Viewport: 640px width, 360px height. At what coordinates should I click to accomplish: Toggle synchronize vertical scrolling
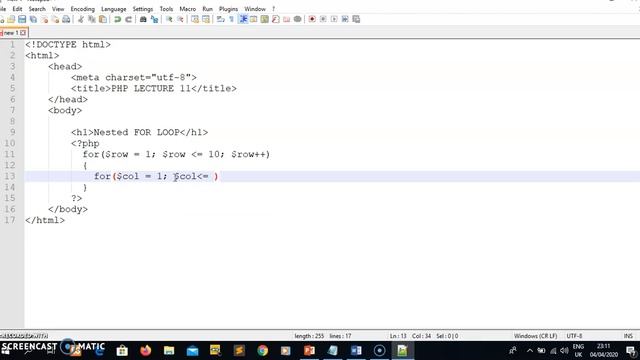(x=195, y=19)
